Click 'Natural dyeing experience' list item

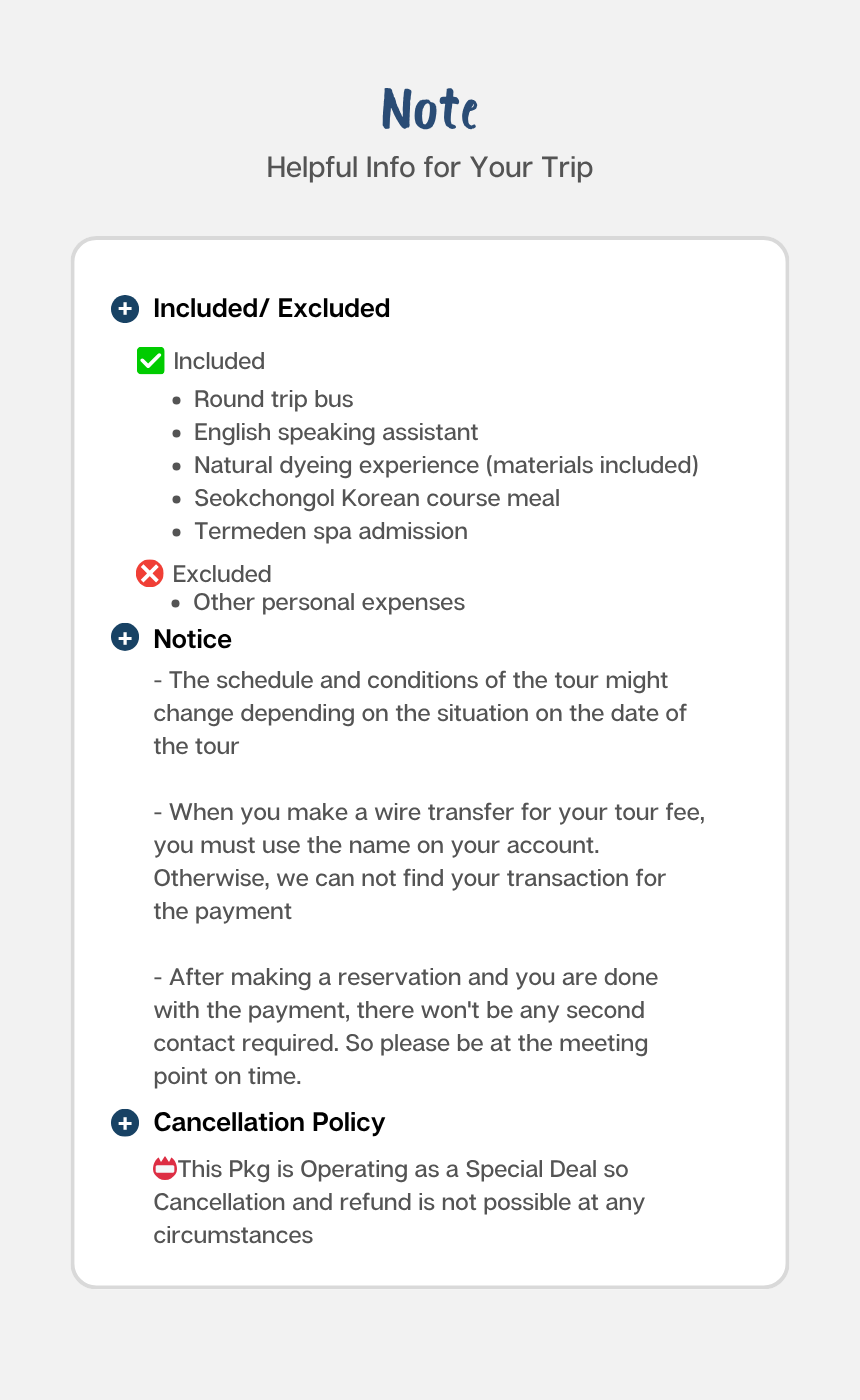click(446, 465)
